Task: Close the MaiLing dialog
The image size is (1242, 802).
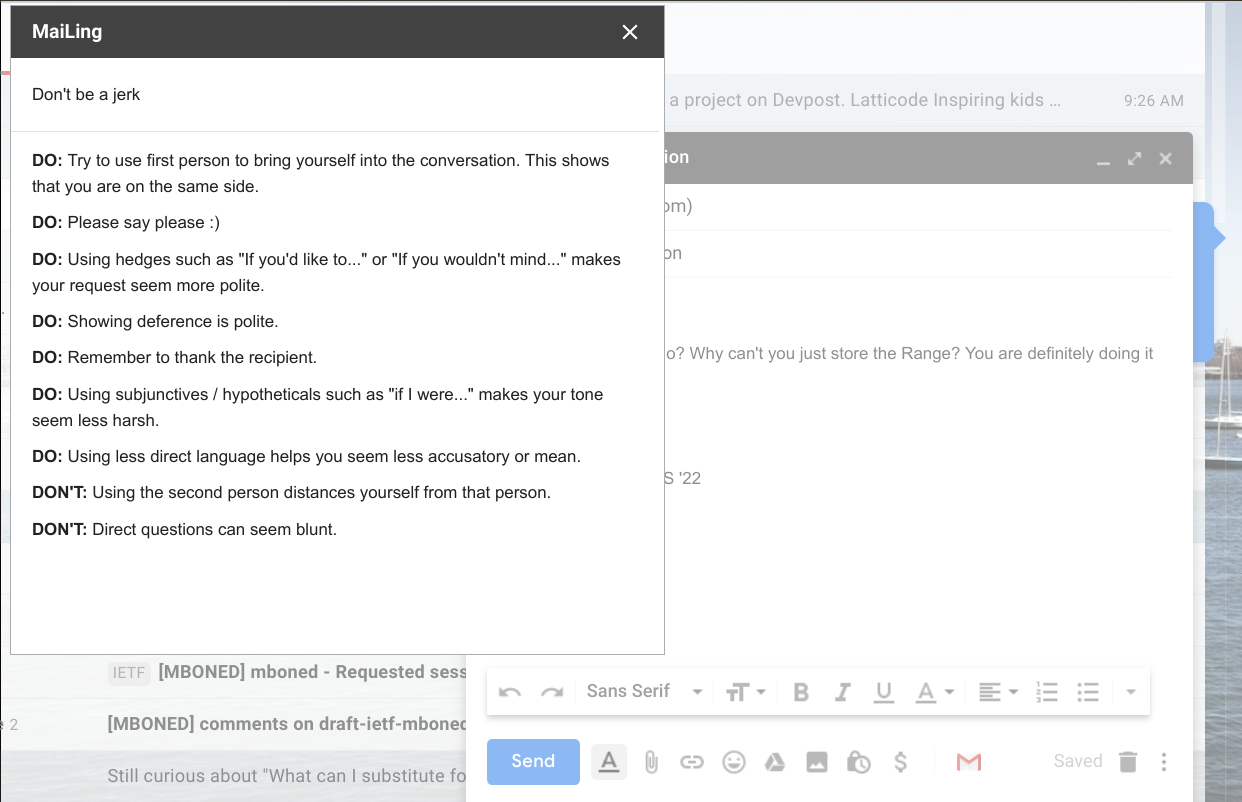Action: (x=630, y=32)
